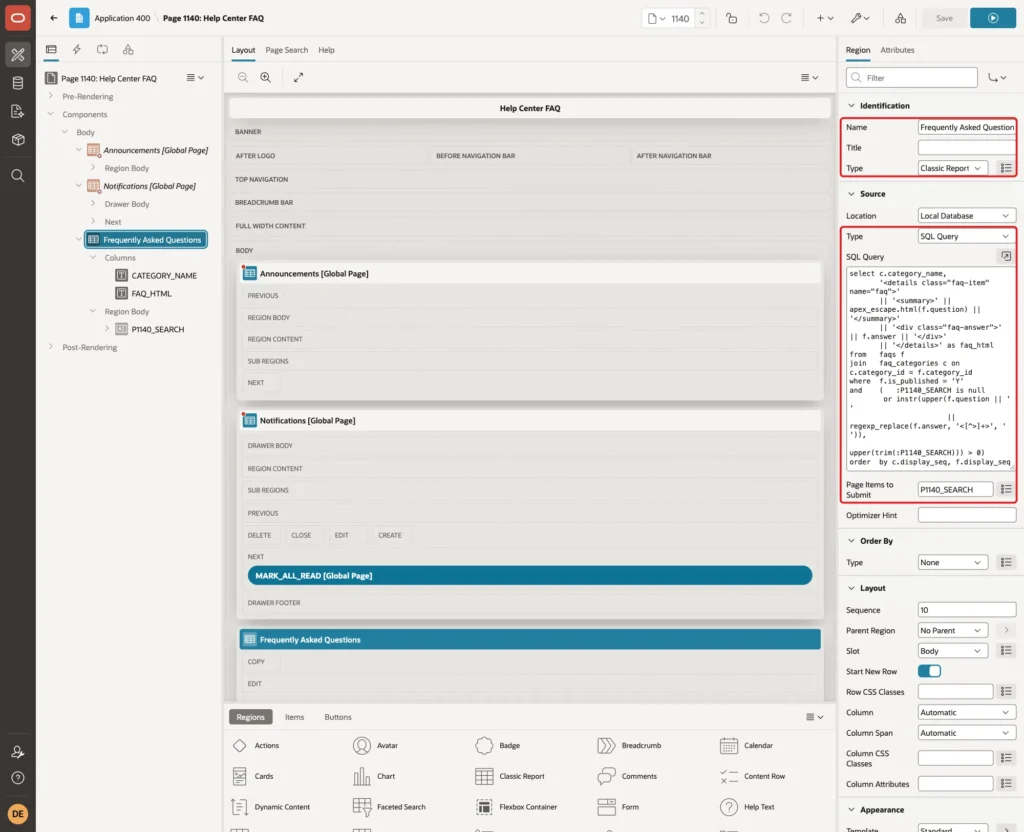Click the Save button

click(944, 18)
